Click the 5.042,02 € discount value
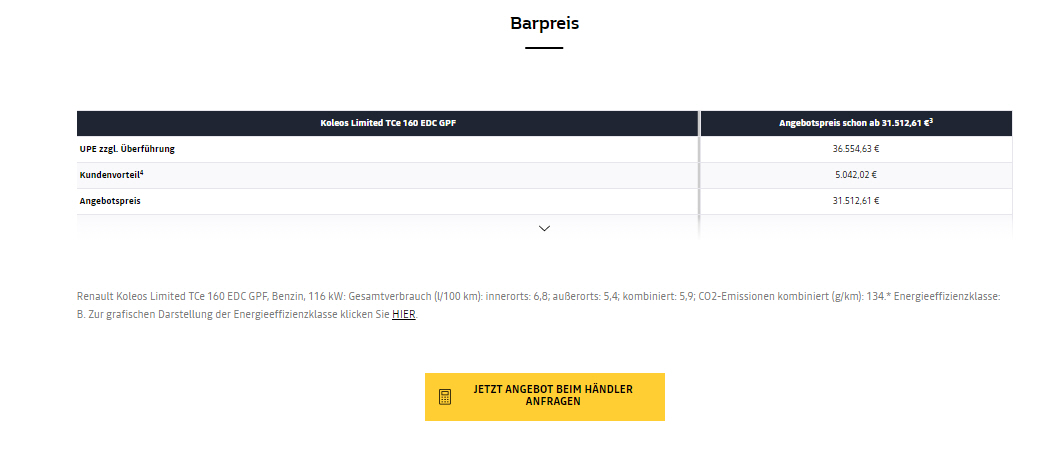 point(855,175)
